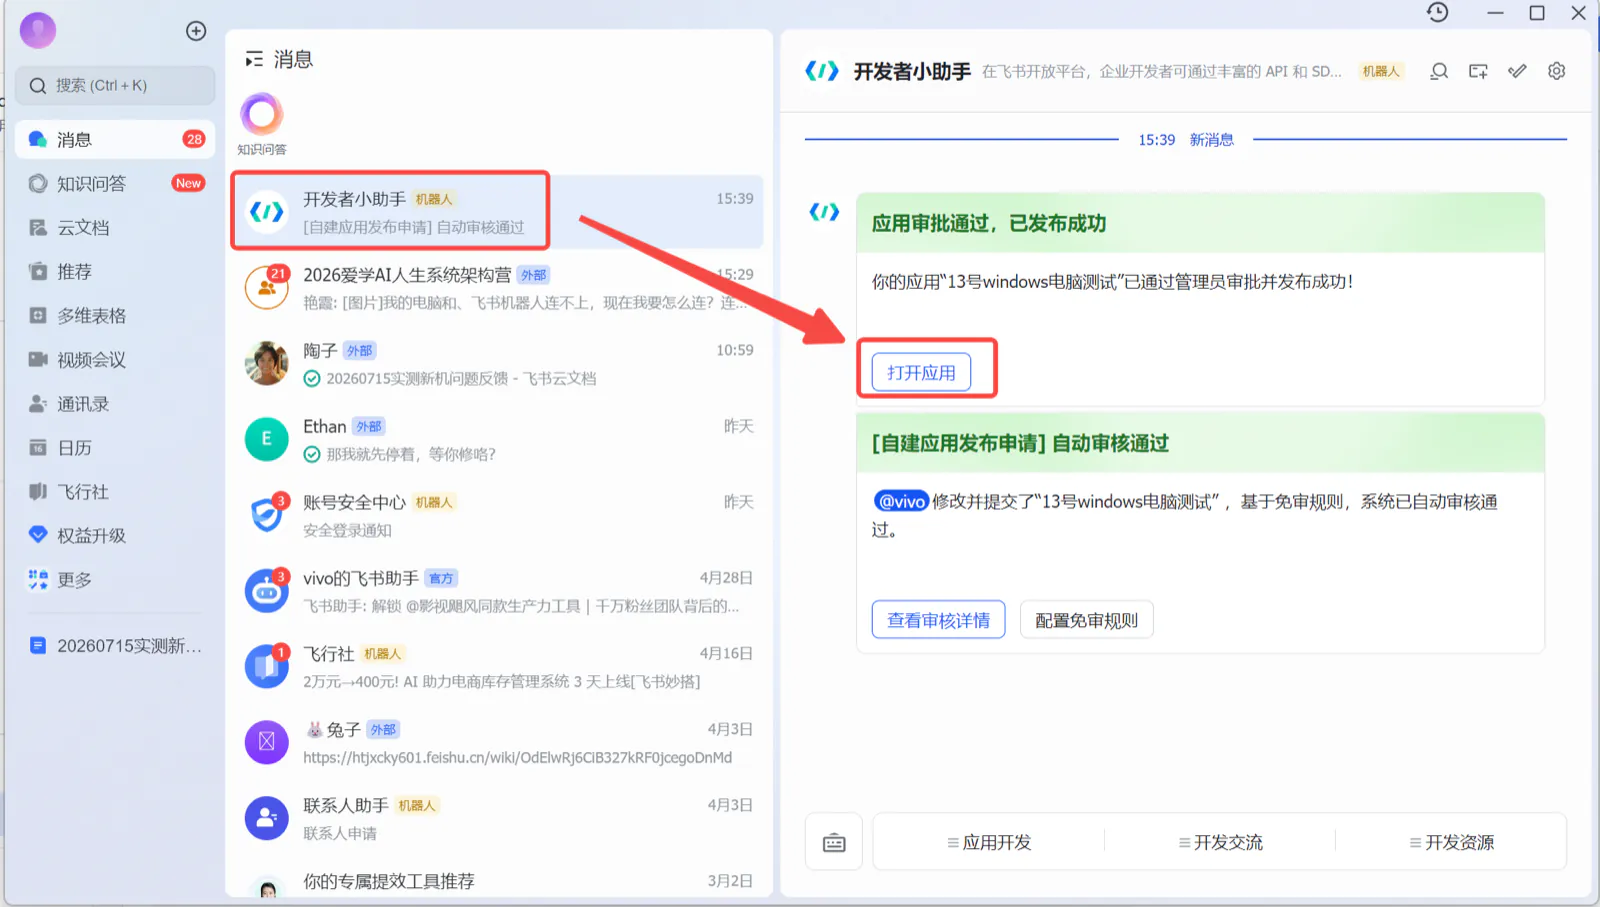Click the 2026爱学AI group avatar
Image resolution: width=1600 pixels, height=907 pixels.
click(x=267, y=288)
